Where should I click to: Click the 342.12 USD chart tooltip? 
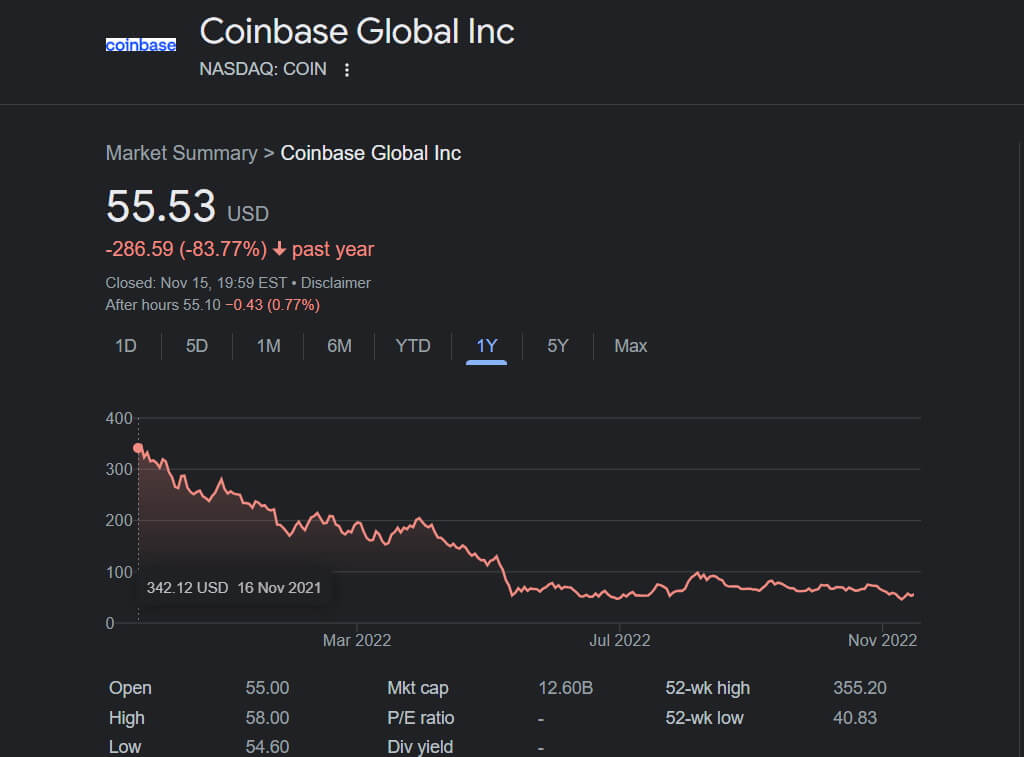233,588
